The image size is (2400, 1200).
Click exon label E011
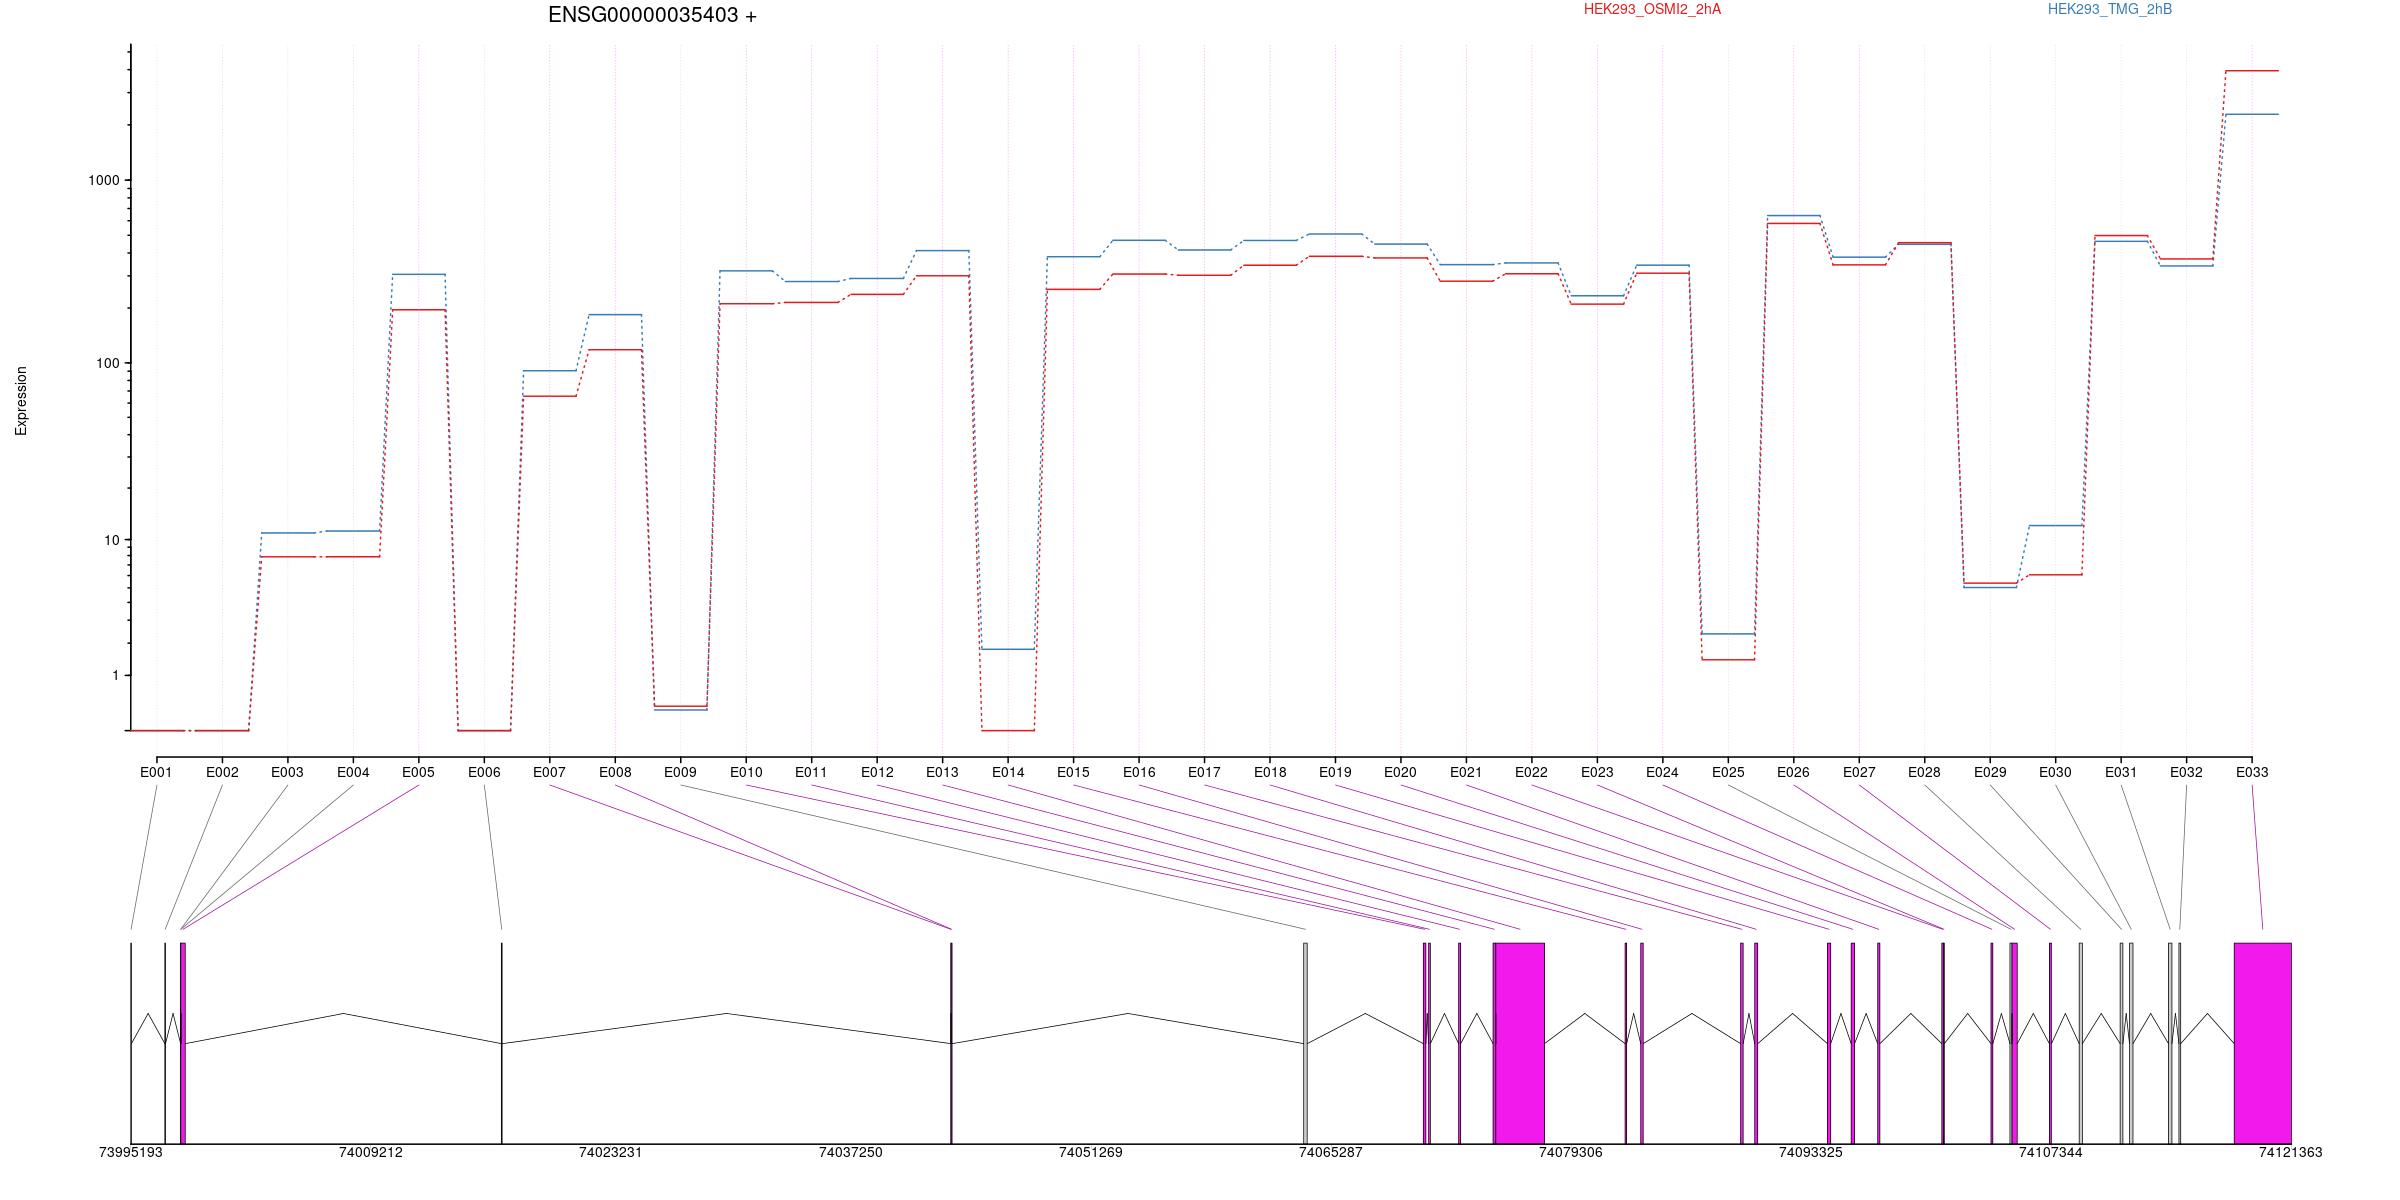(811, 772)
